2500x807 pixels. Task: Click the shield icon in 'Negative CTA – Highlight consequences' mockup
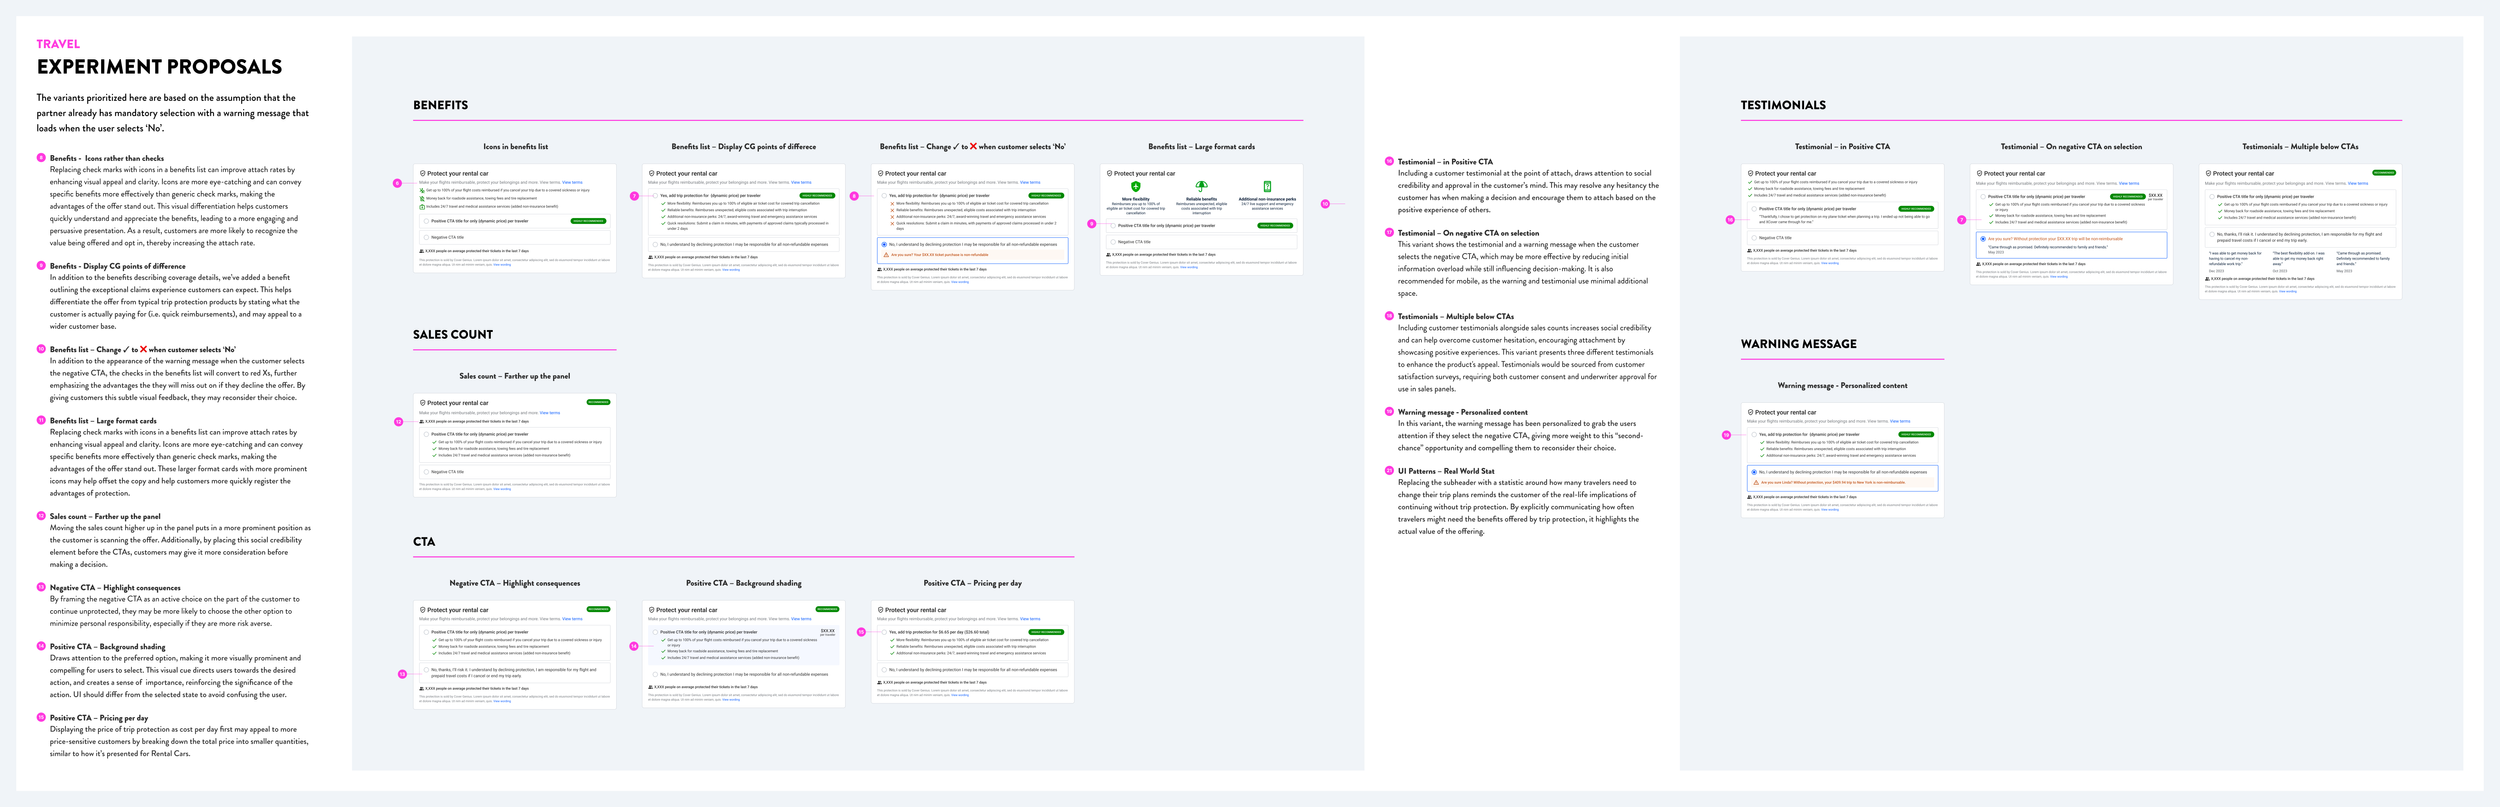[422, 610]
